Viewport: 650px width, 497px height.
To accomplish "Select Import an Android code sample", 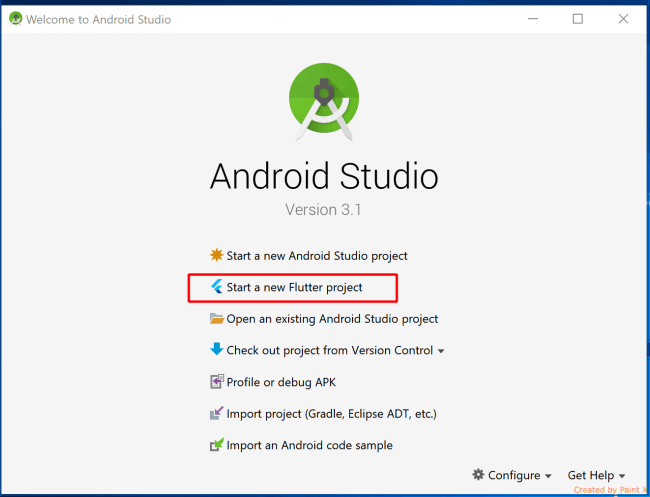I will [301, 445].
